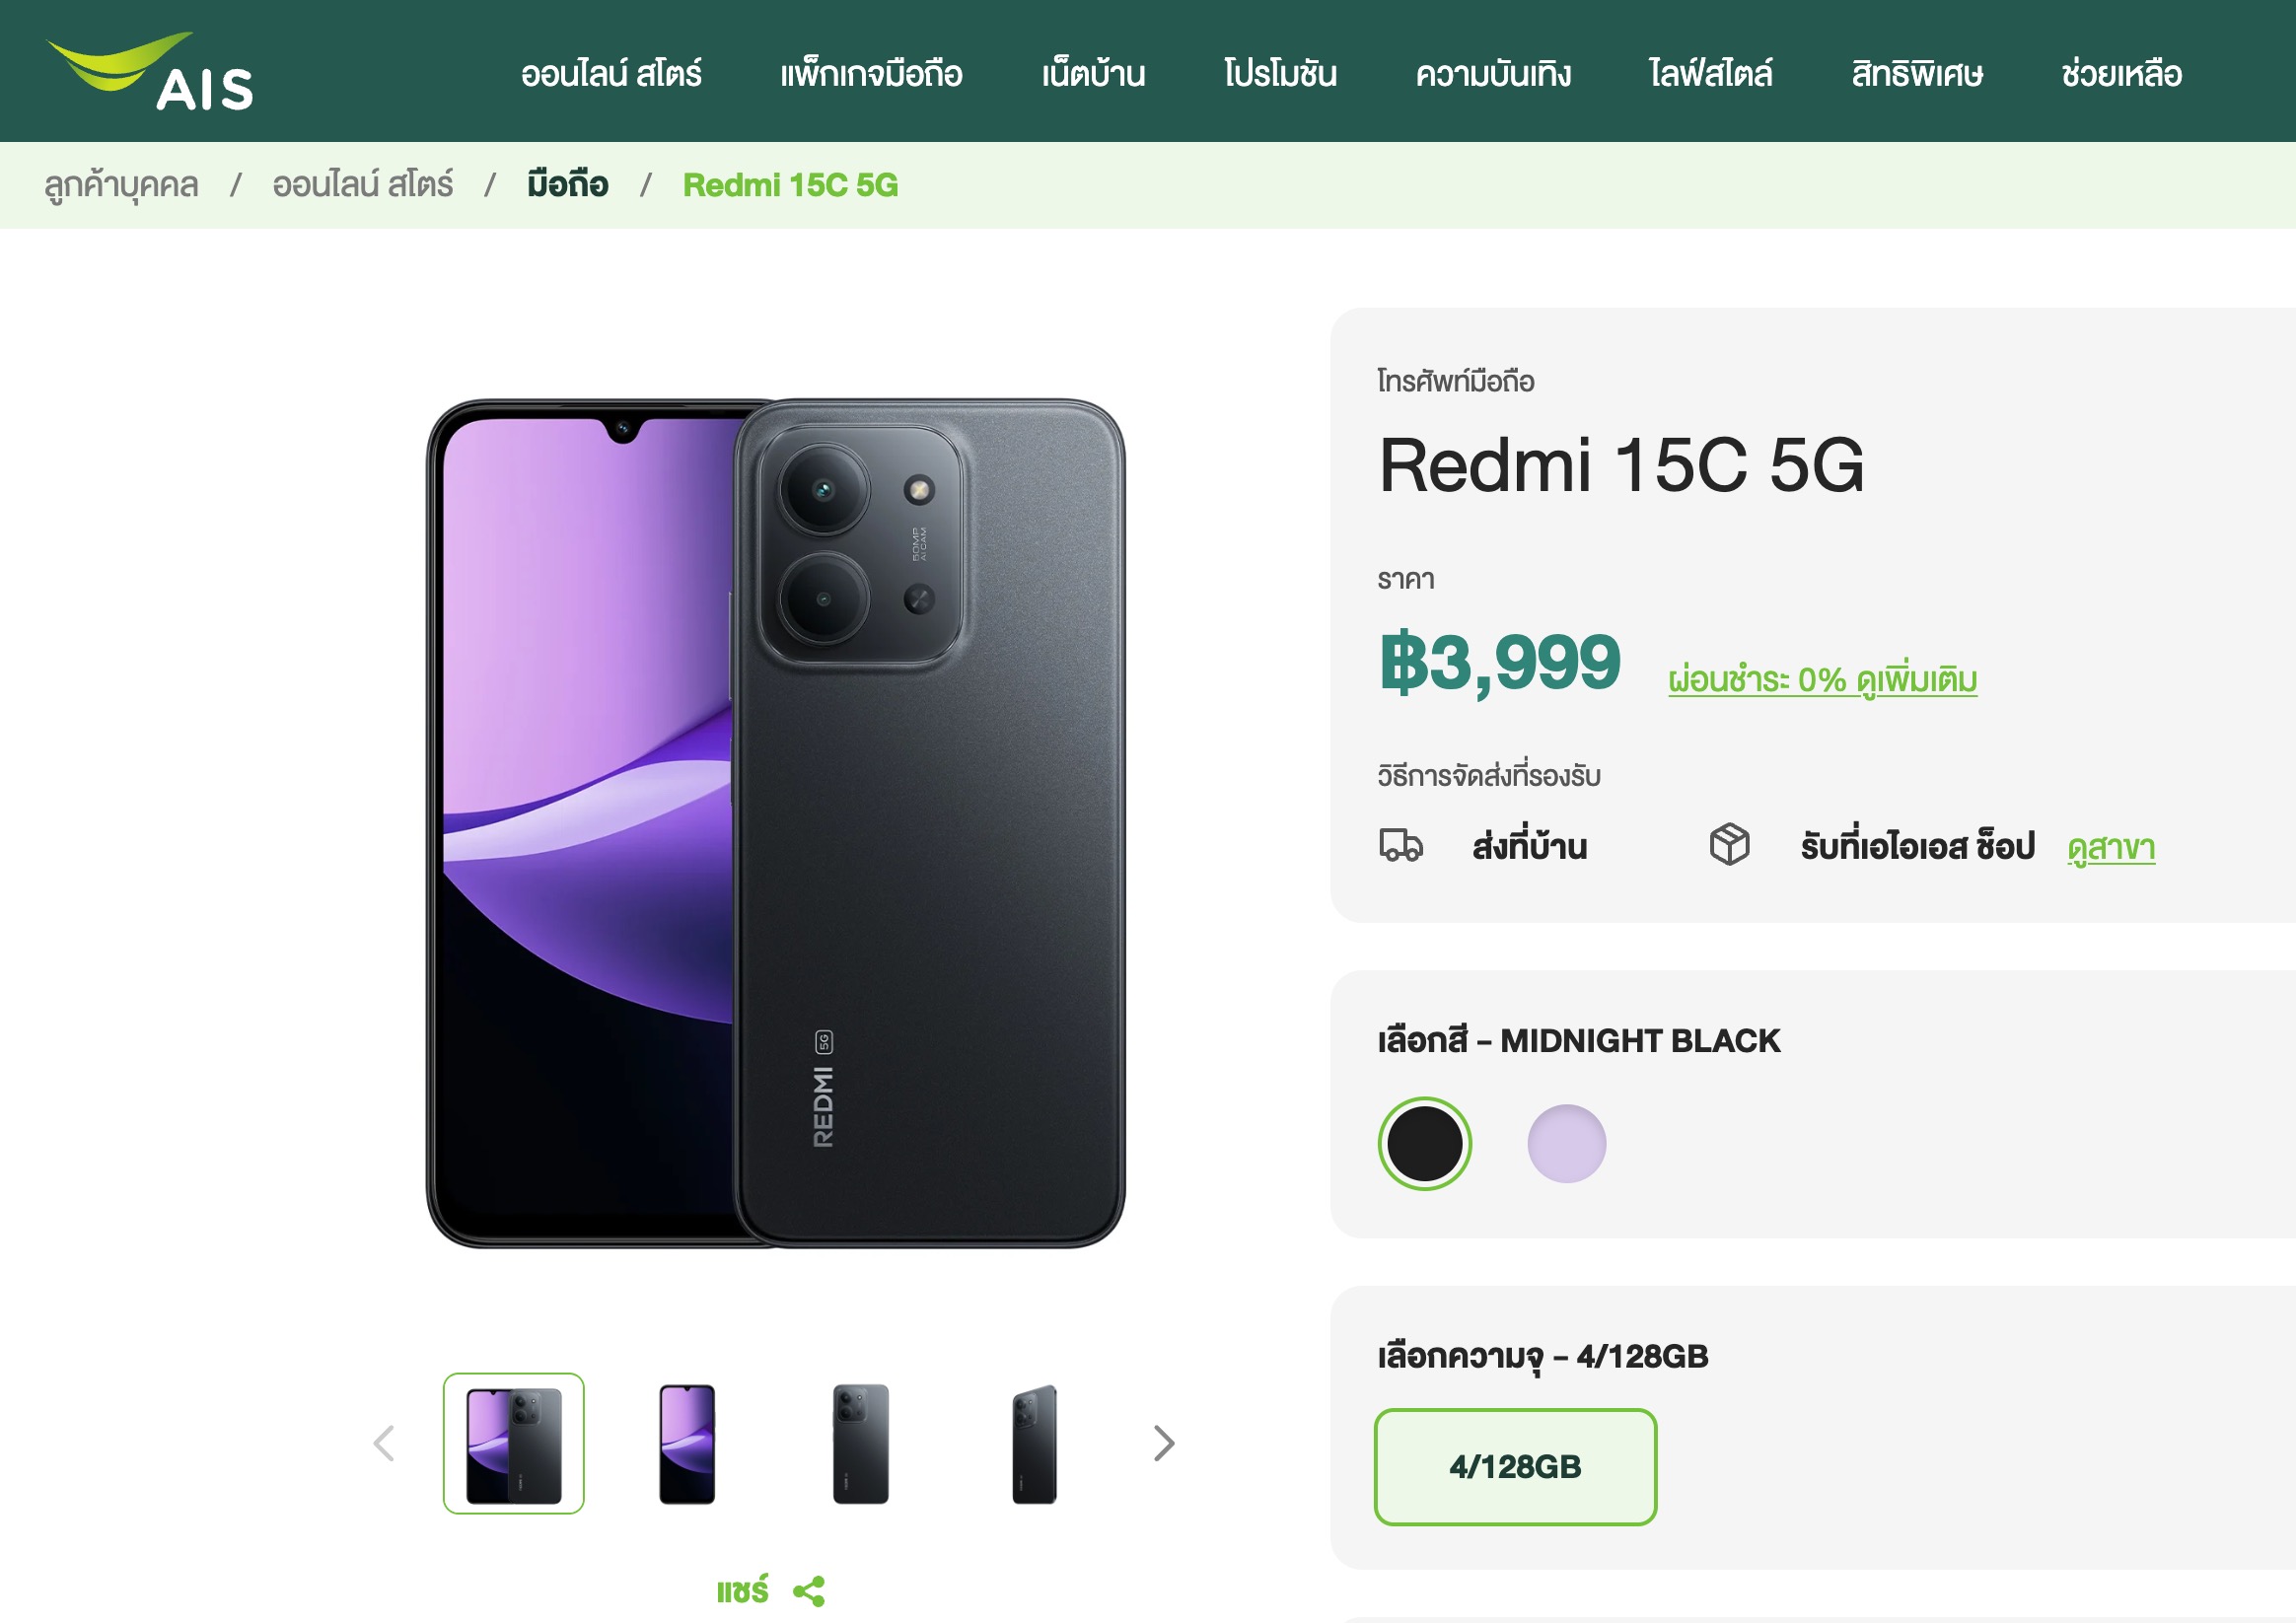This screenshot has height=1623, width=2296.
Task: Open the โปรโมชัน menu
Action: click(x=1280, y=74)
